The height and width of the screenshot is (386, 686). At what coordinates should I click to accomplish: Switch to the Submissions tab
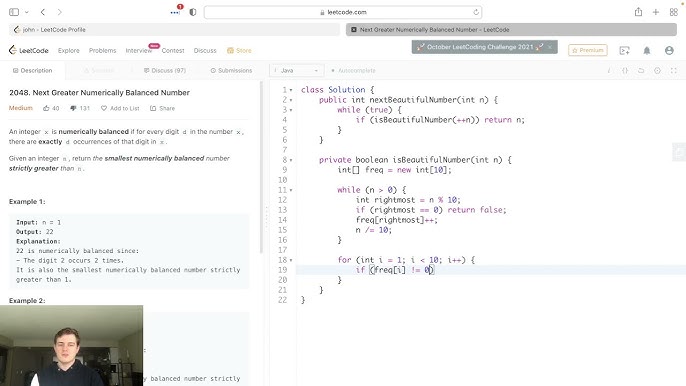pyautogui.click(x=231, y=70)
